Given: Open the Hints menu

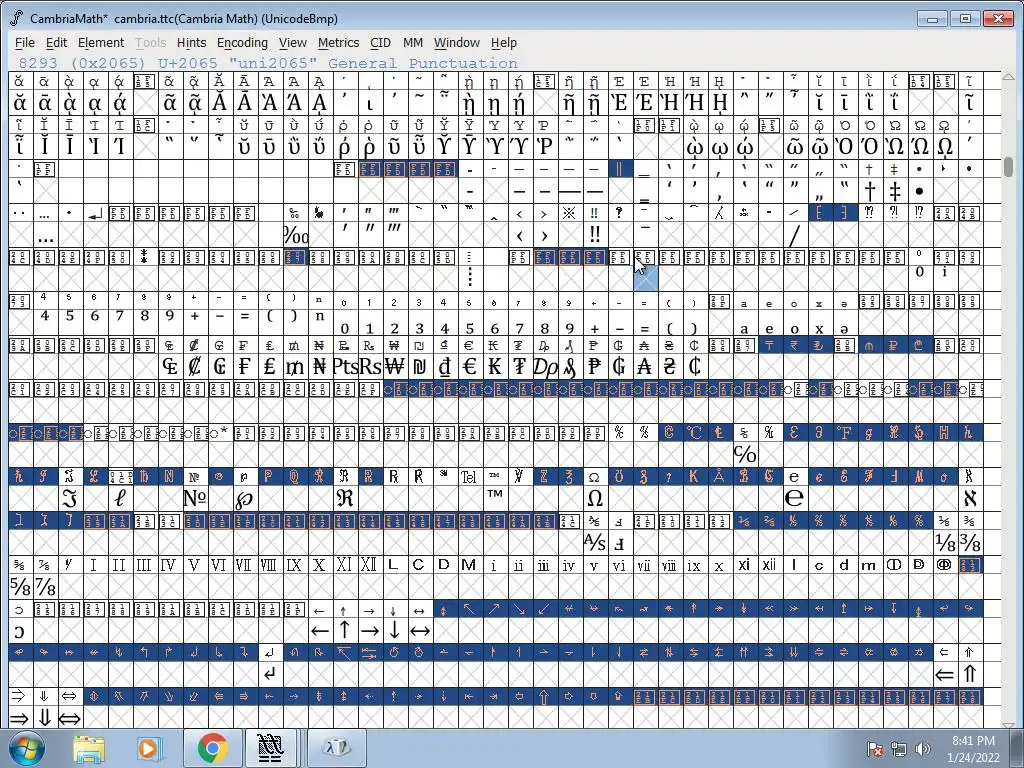Looking at the screenshot, I should 191,42.
